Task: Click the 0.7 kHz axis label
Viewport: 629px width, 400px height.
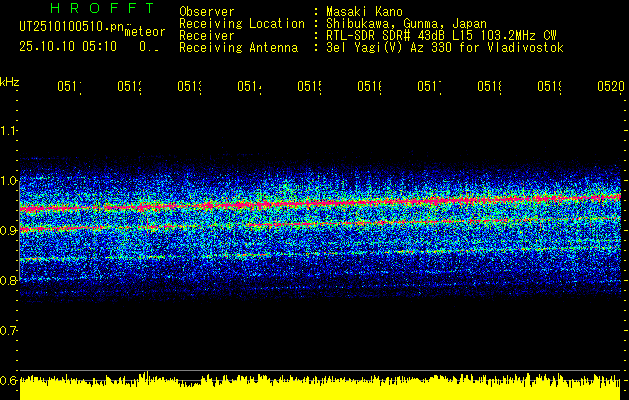Action: coord(8,330)
